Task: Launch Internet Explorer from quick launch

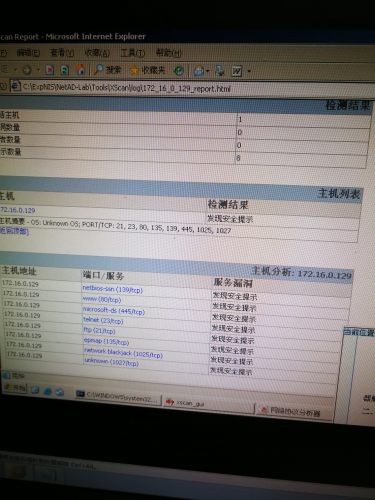Action: pos(48,391)
